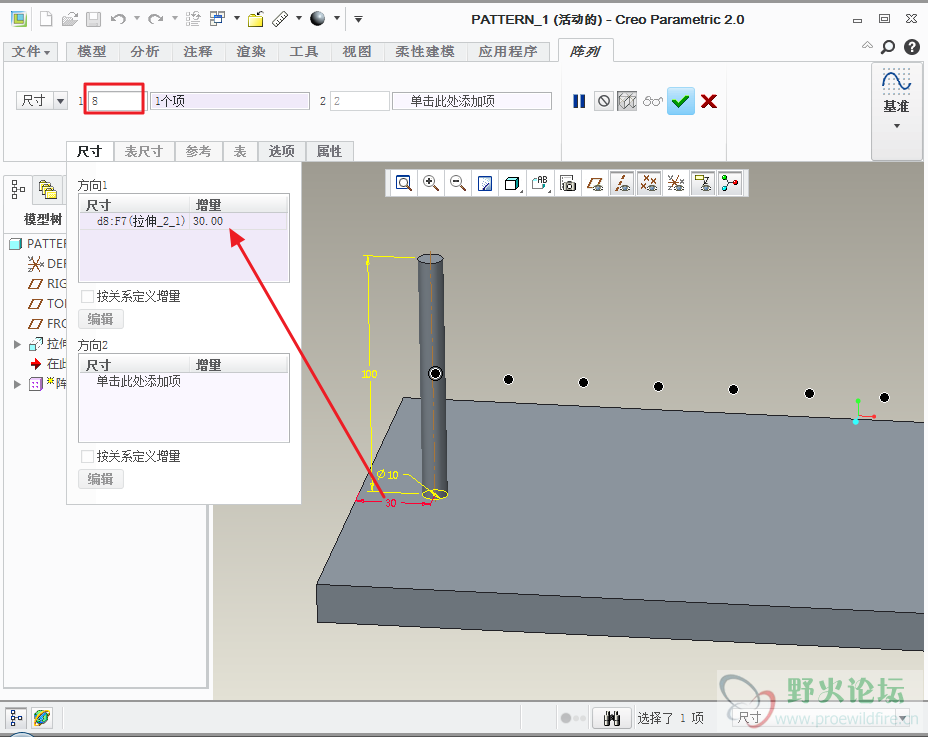928x737 pixels.
Task: Click the toggle browser icon in status bar
Action: point(42,718)
